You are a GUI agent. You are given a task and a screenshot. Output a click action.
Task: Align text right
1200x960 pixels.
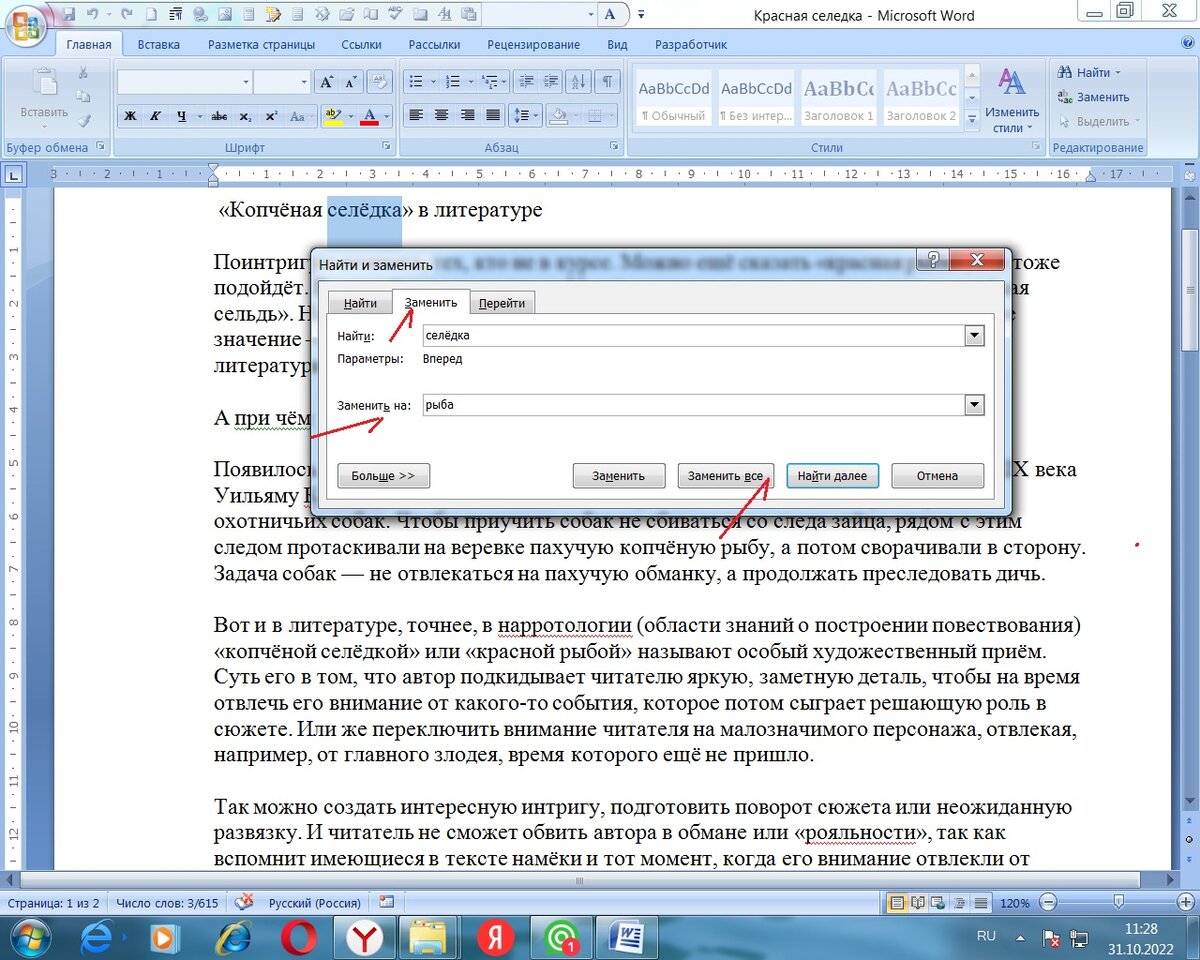[467, 116]
